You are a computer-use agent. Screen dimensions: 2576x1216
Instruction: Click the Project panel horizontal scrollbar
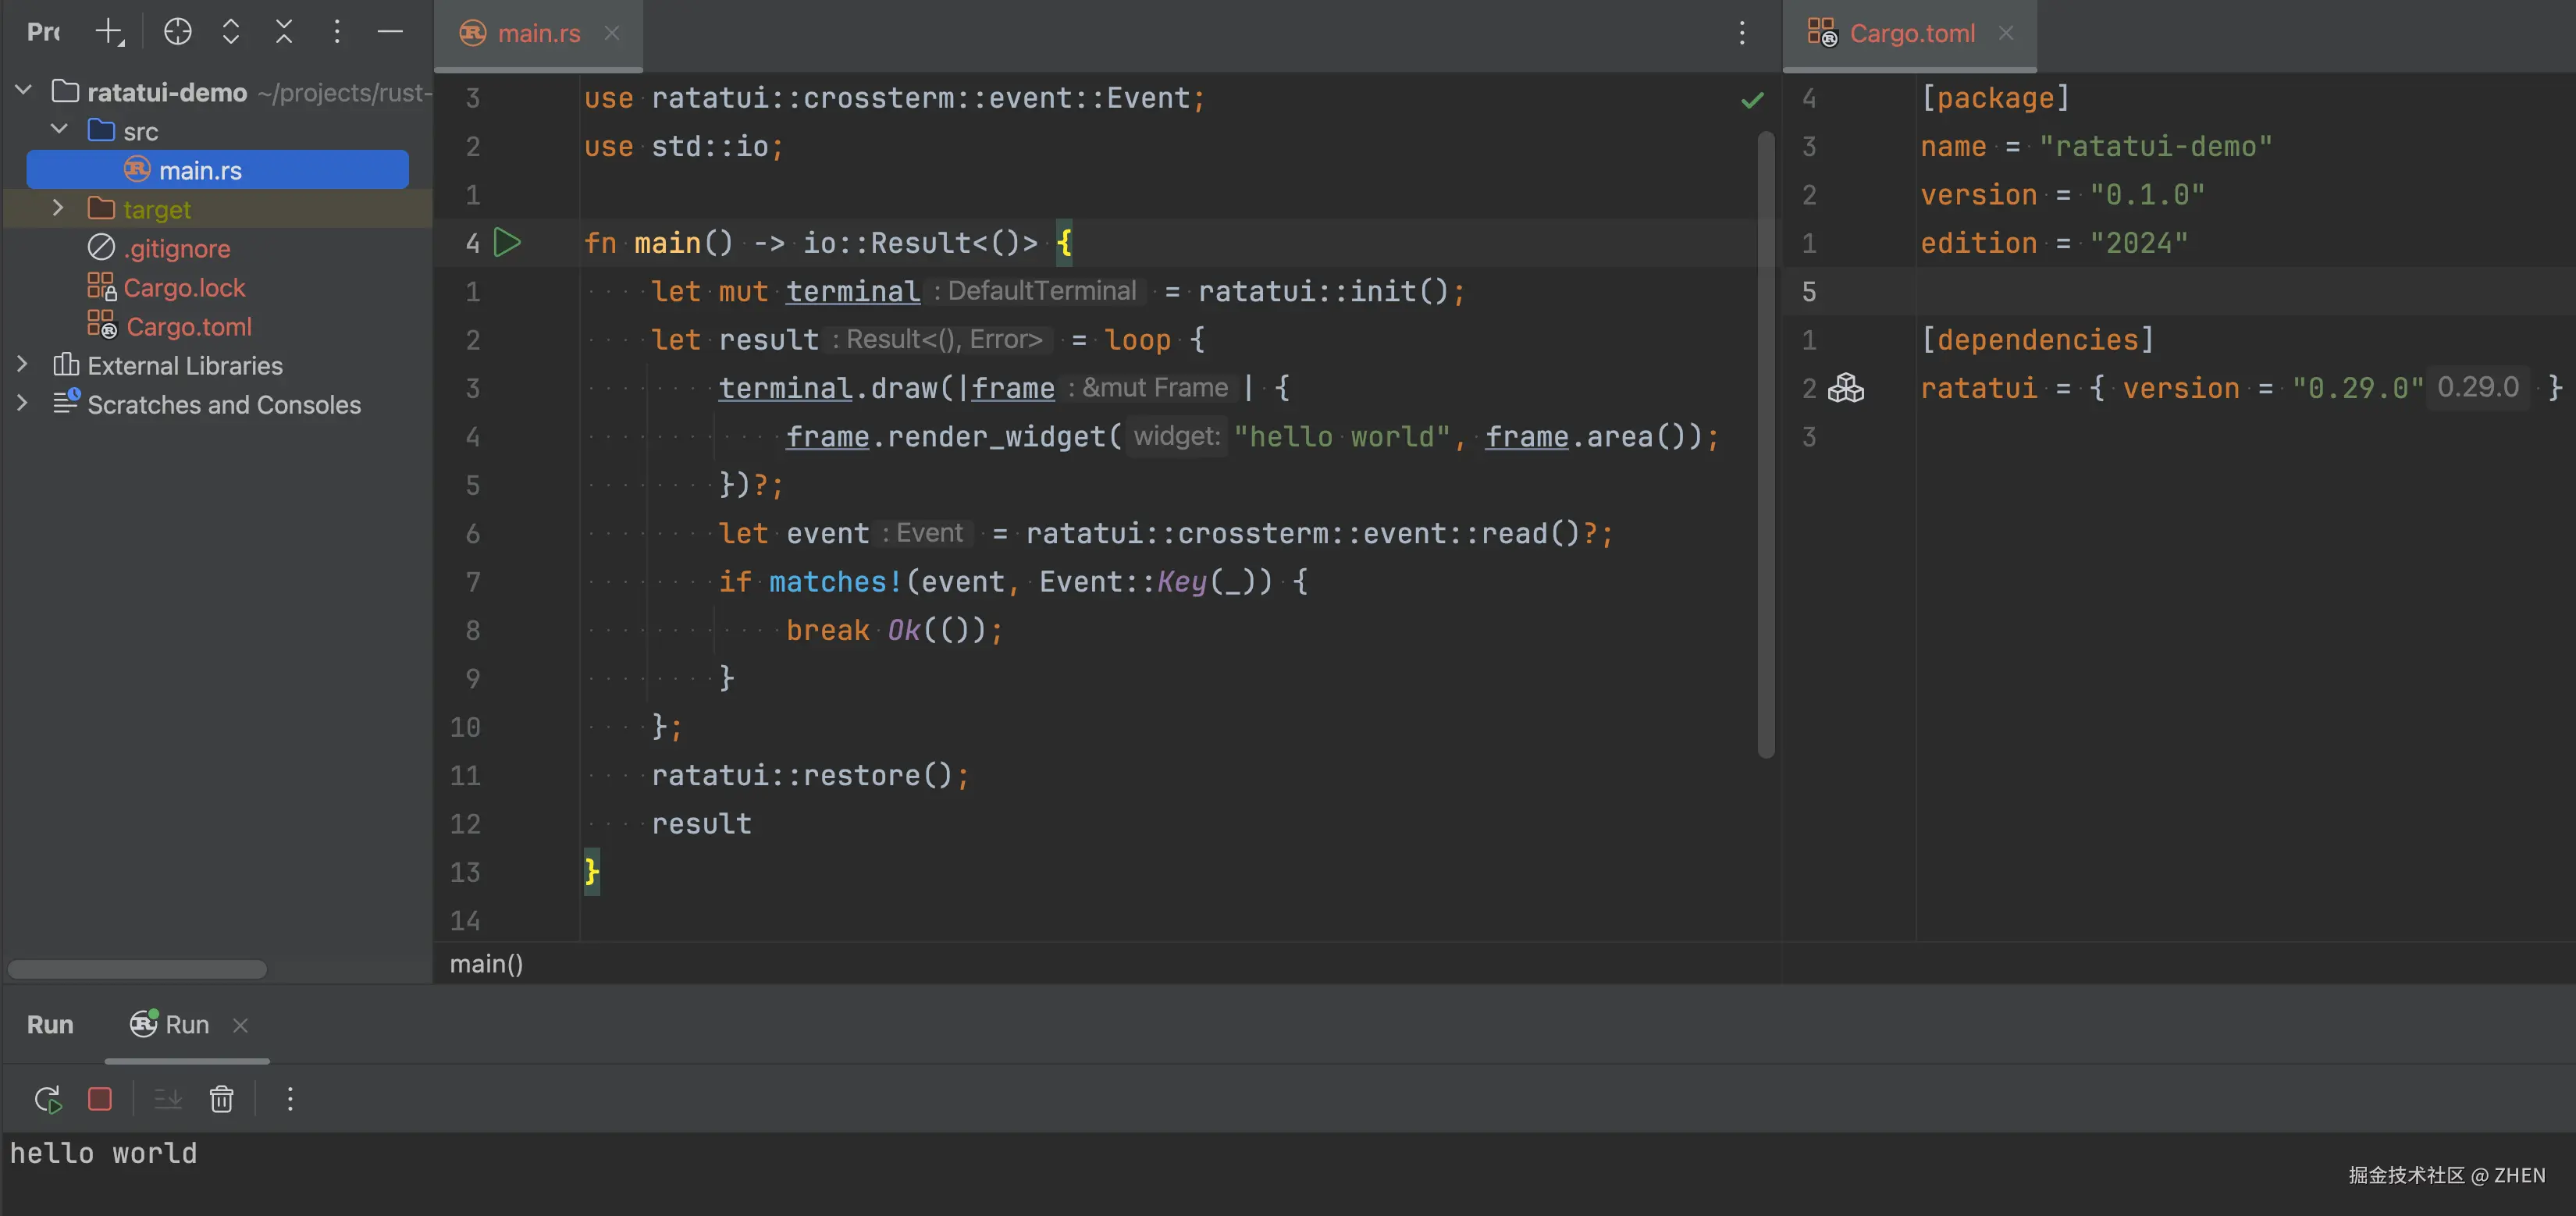137,969
